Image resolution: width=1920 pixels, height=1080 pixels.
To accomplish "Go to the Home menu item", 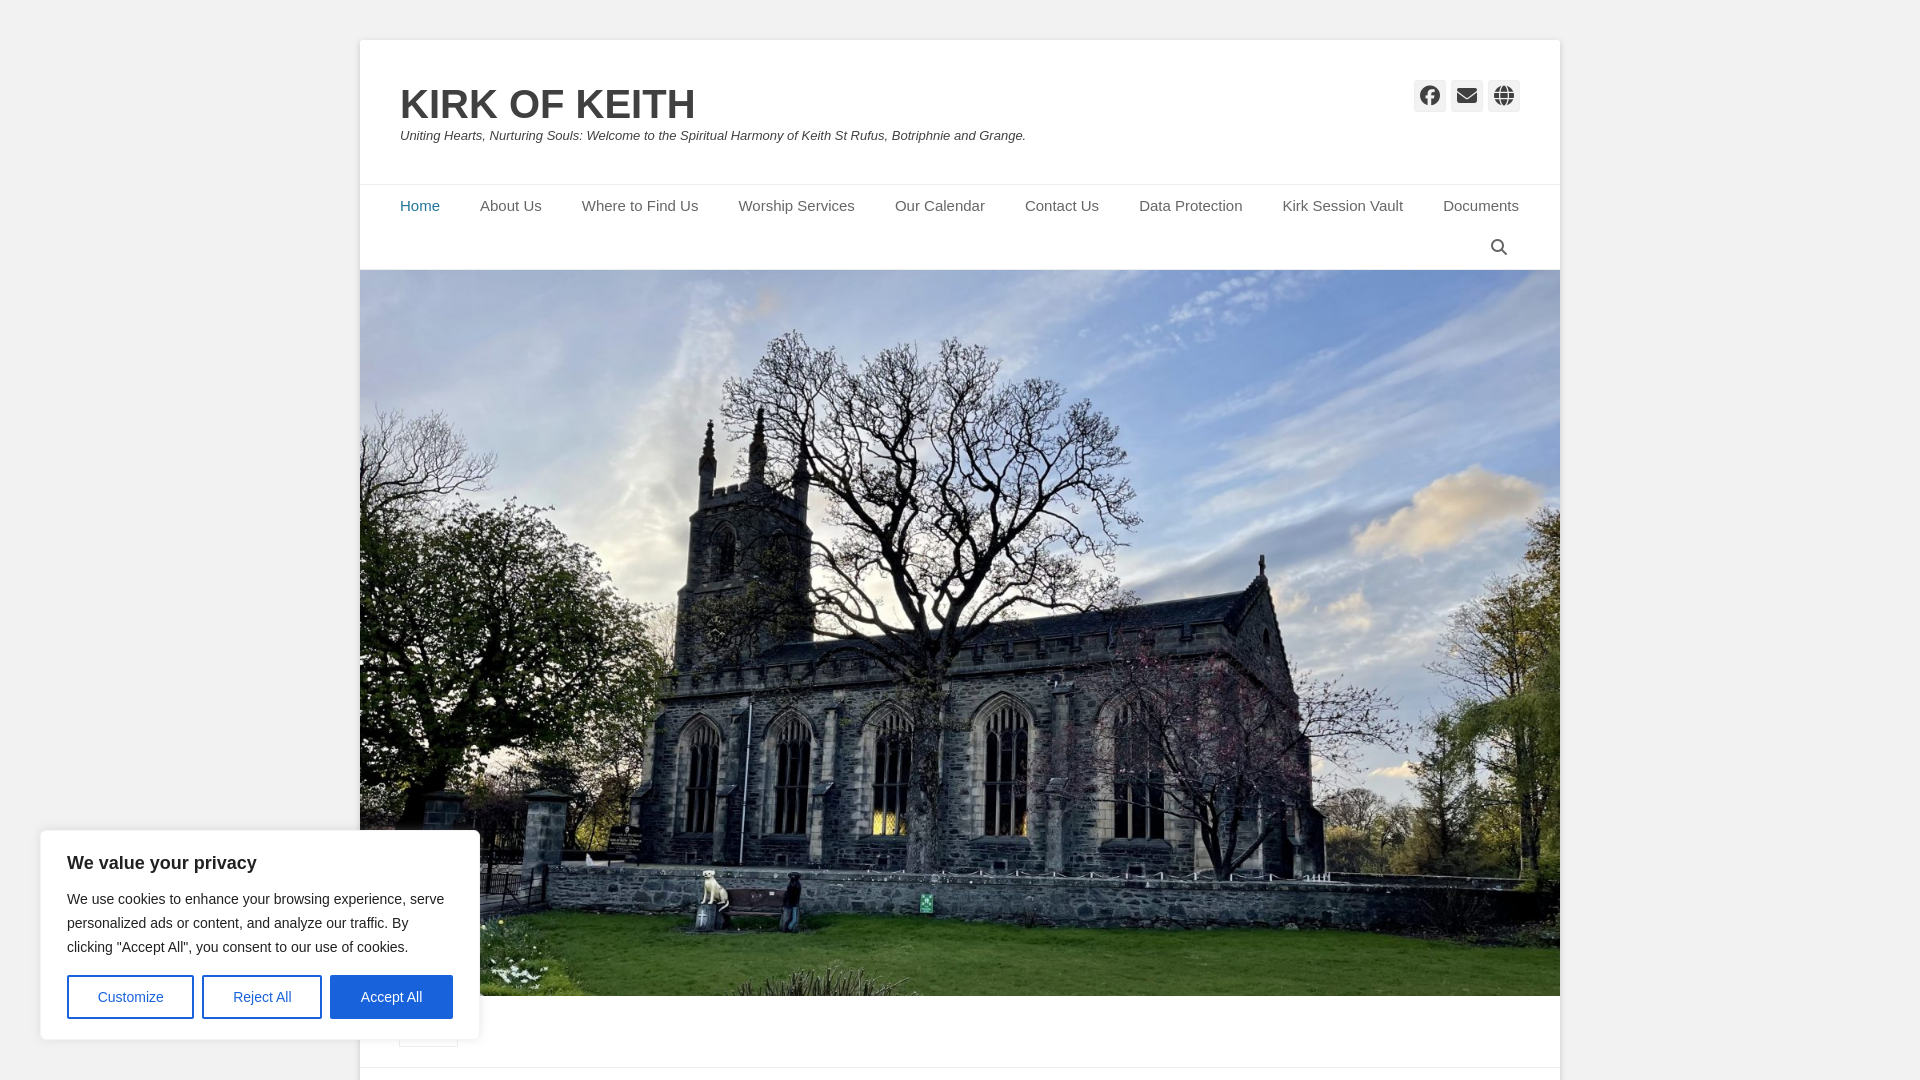I will point(420,206).
